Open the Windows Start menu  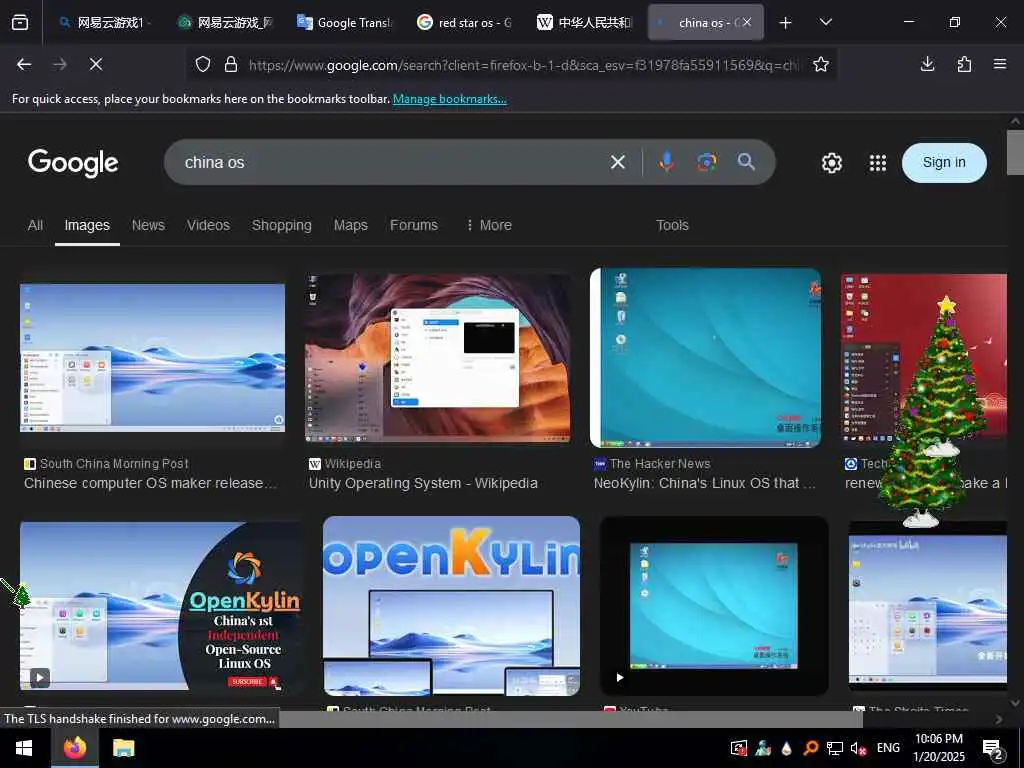click(24, 748)
